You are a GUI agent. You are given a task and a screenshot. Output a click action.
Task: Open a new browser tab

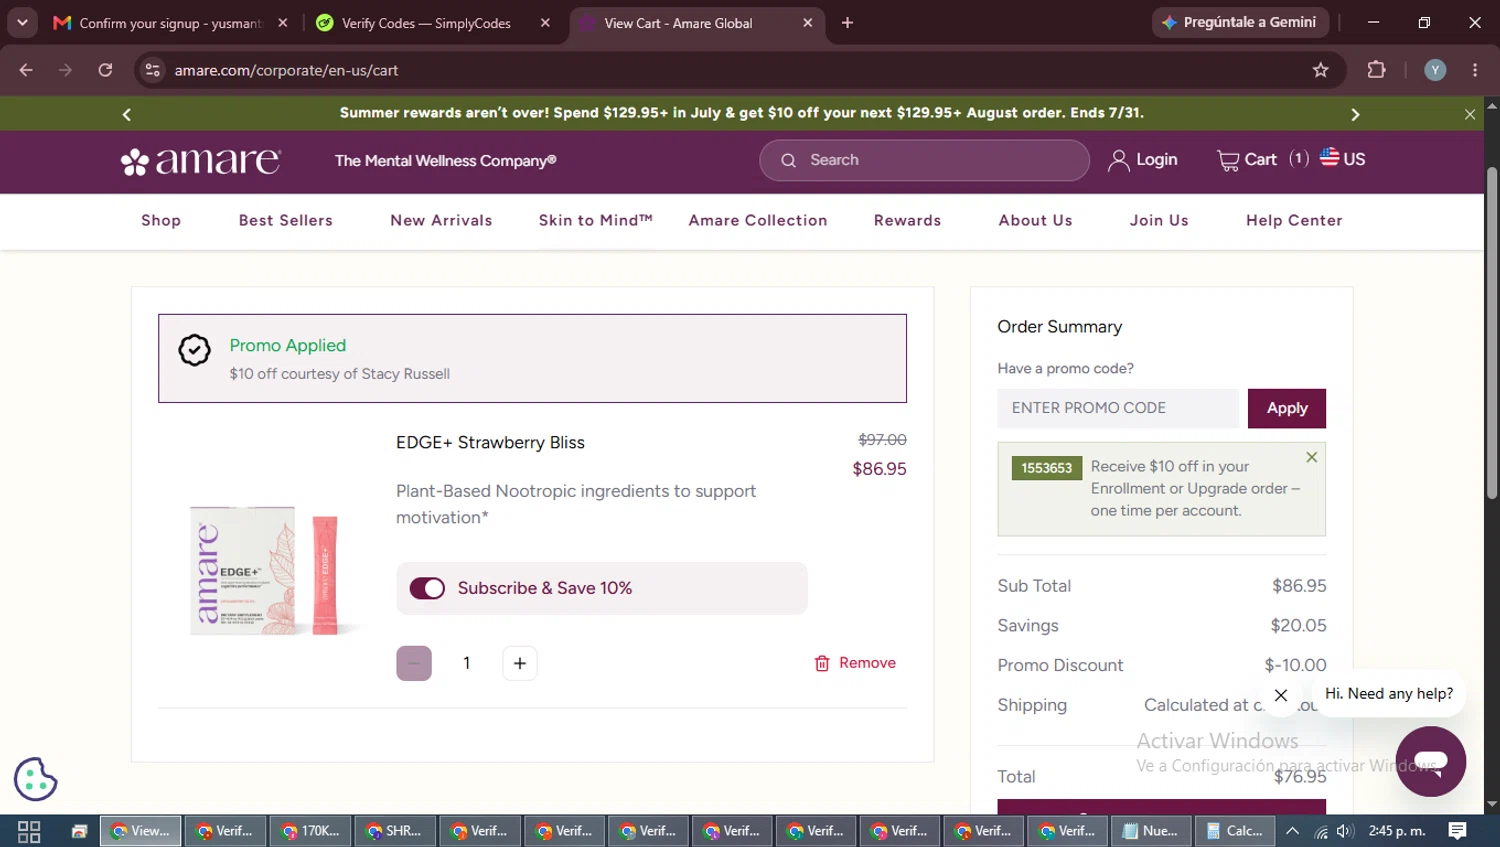[x=847, y=23]
